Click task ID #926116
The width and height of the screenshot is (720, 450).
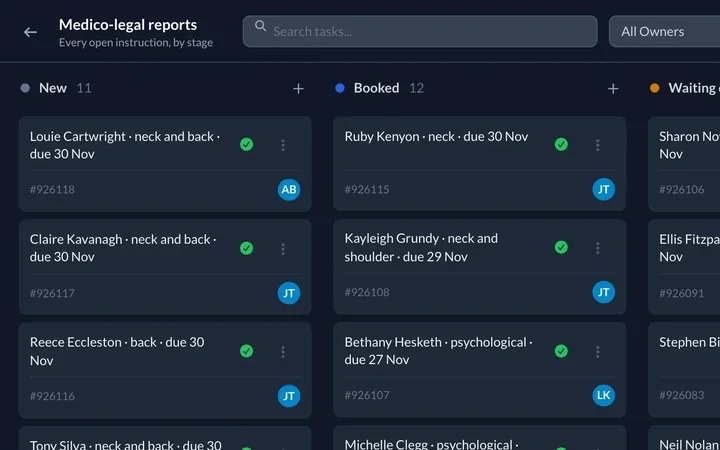click(x=52, y=396)
